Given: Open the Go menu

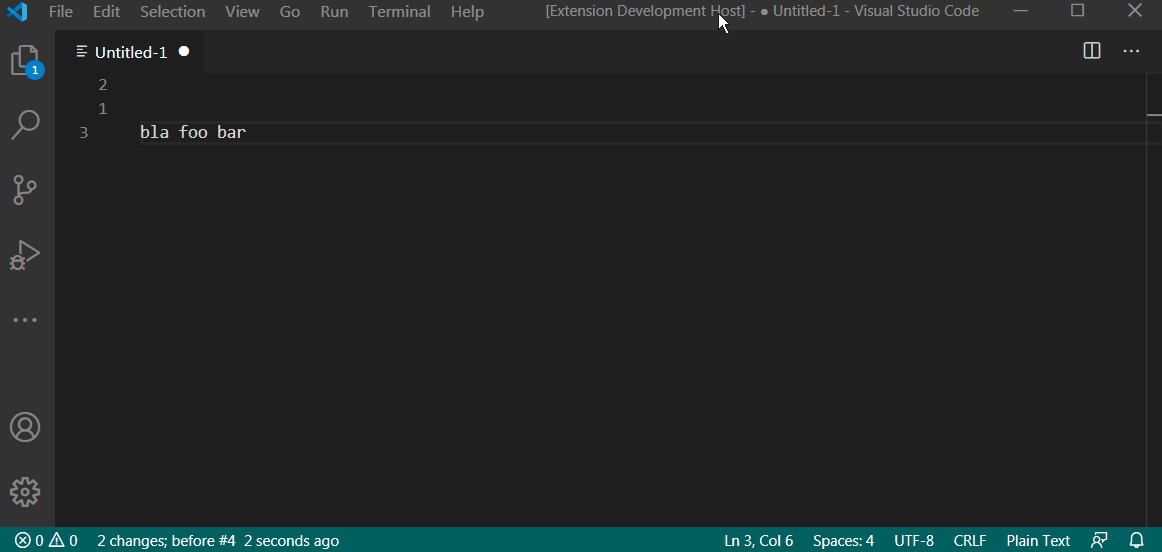Looking at the screenshot, I should 290,12.
